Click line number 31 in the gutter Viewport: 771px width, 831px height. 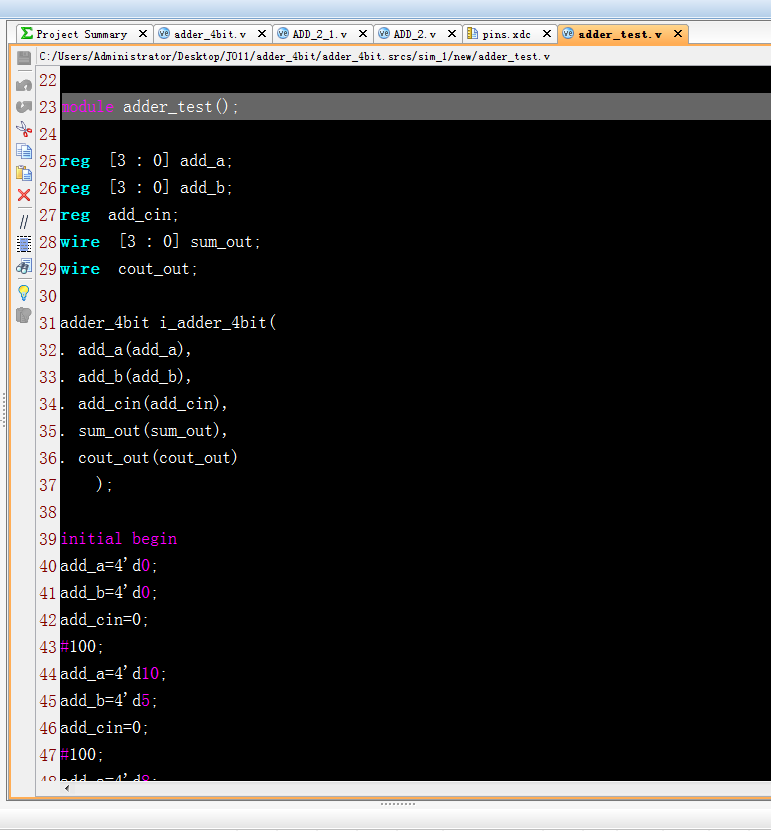48,323
